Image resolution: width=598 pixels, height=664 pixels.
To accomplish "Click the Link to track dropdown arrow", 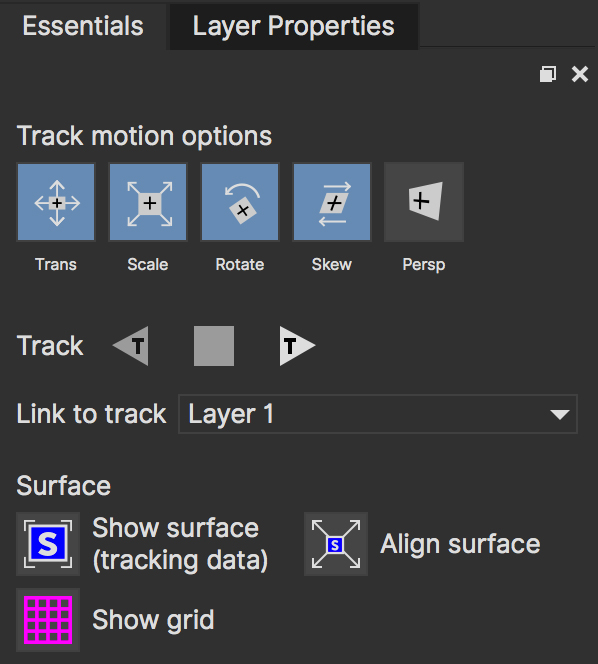I will tap(559, 414).
